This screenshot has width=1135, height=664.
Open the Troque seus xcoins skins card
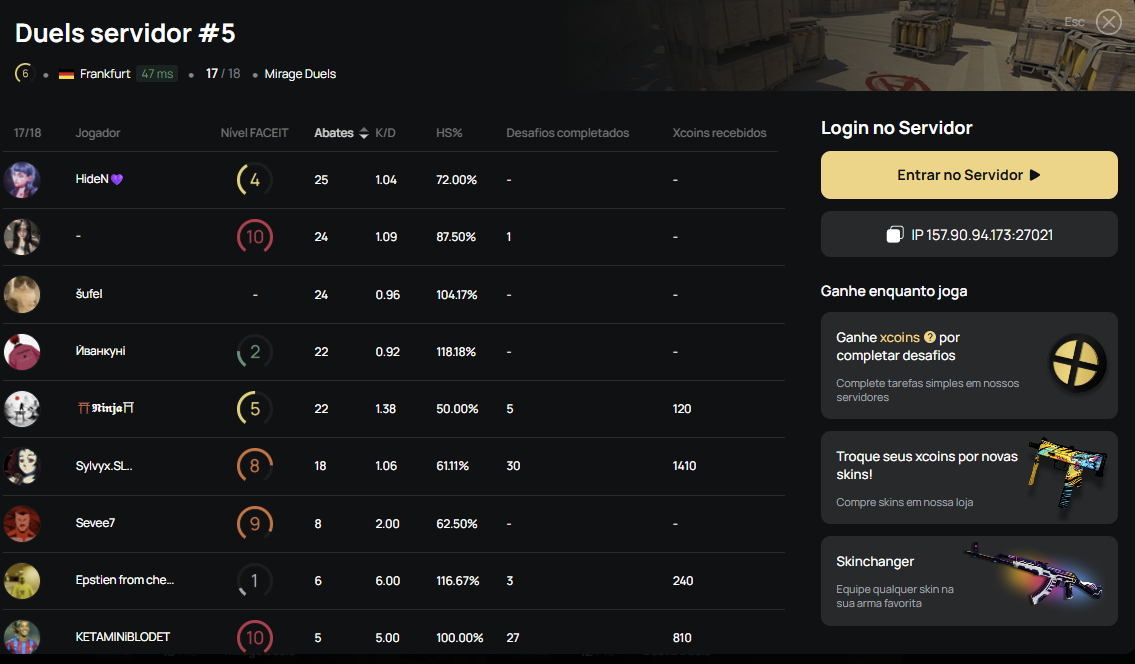coord(968,477)
